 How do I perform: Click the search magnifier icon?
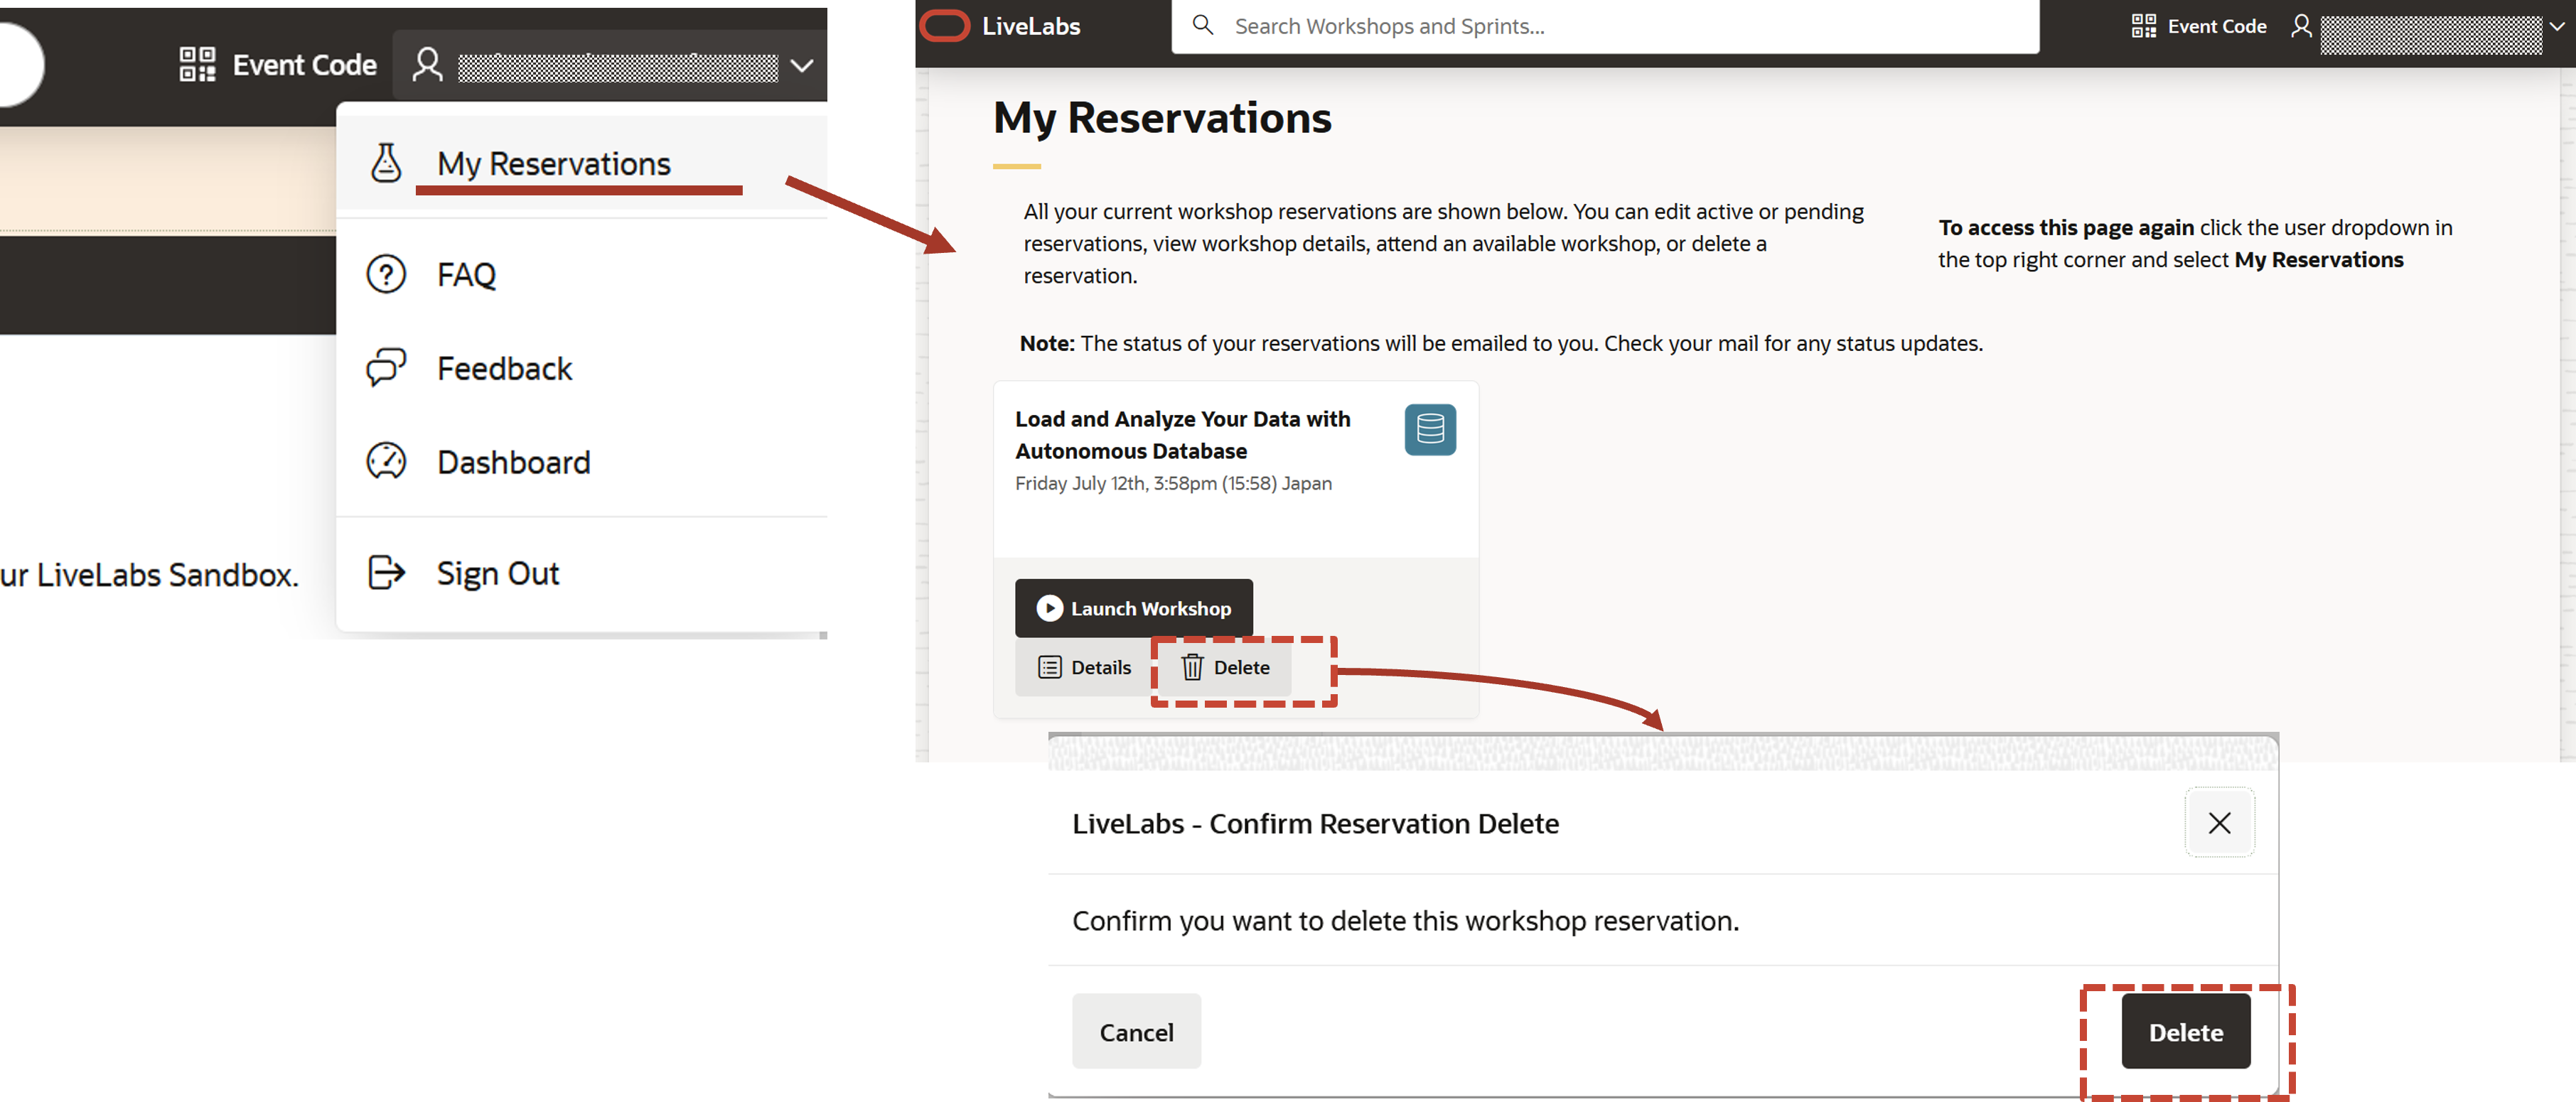1203,26
